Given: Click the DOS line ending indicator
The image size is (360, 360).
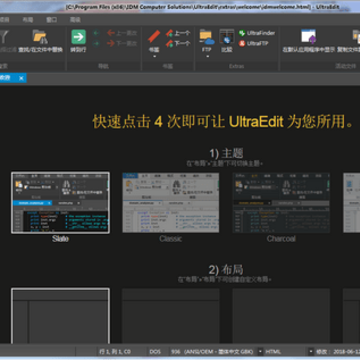Looking at the screenshot, I should point(155,352).
